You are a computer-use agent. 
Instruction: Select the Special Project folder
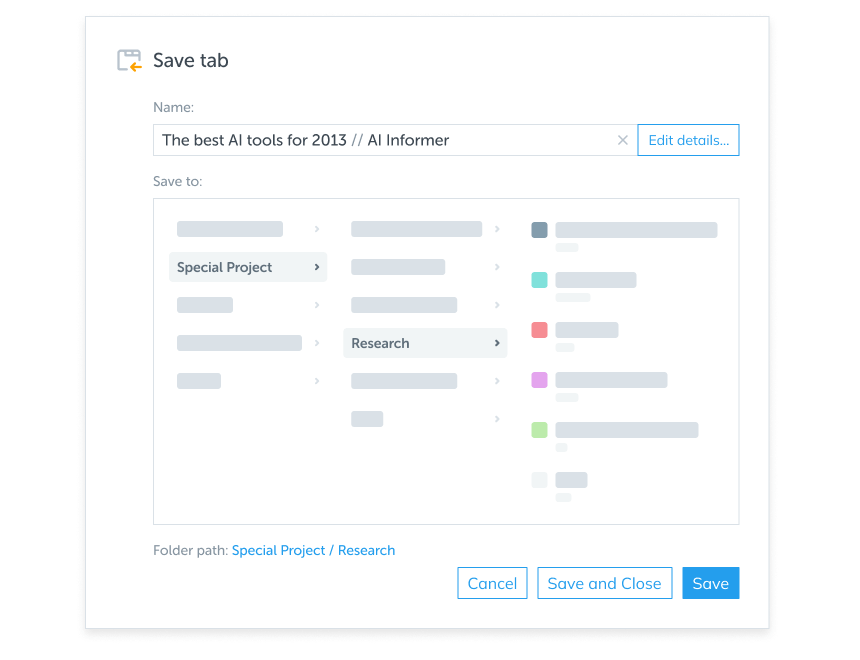point(225,267)
